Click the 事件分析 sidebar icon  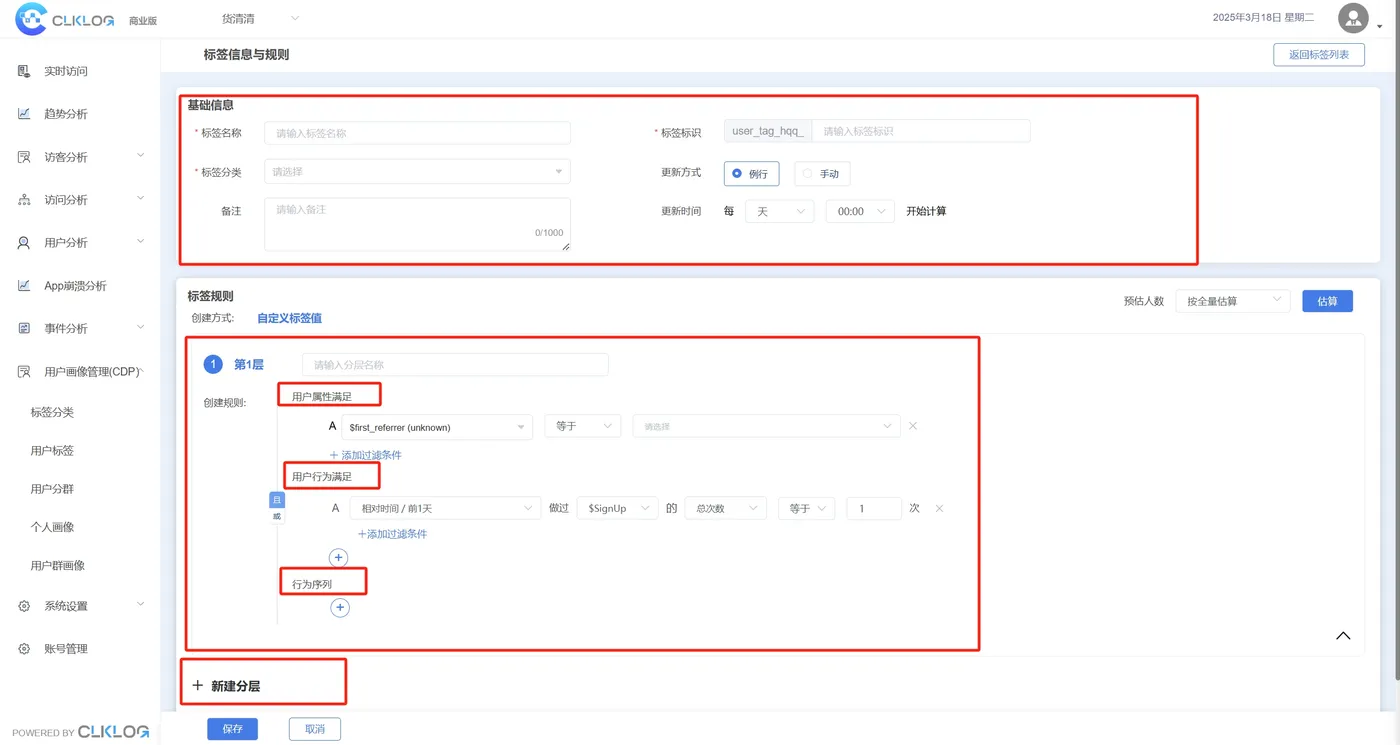(24, 328)
